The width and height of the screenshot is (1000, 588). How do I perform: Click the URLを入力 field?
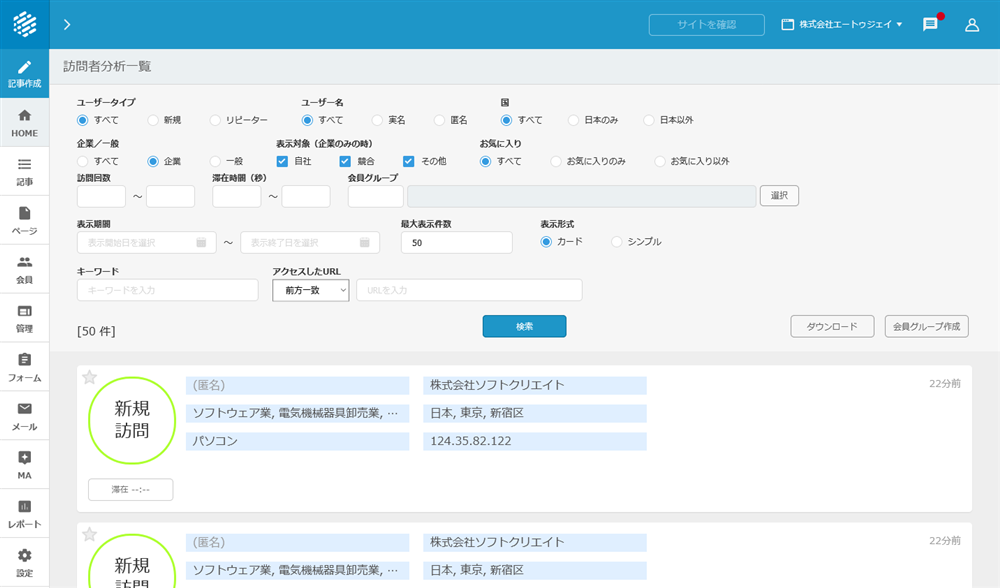(x=469, y=290)
